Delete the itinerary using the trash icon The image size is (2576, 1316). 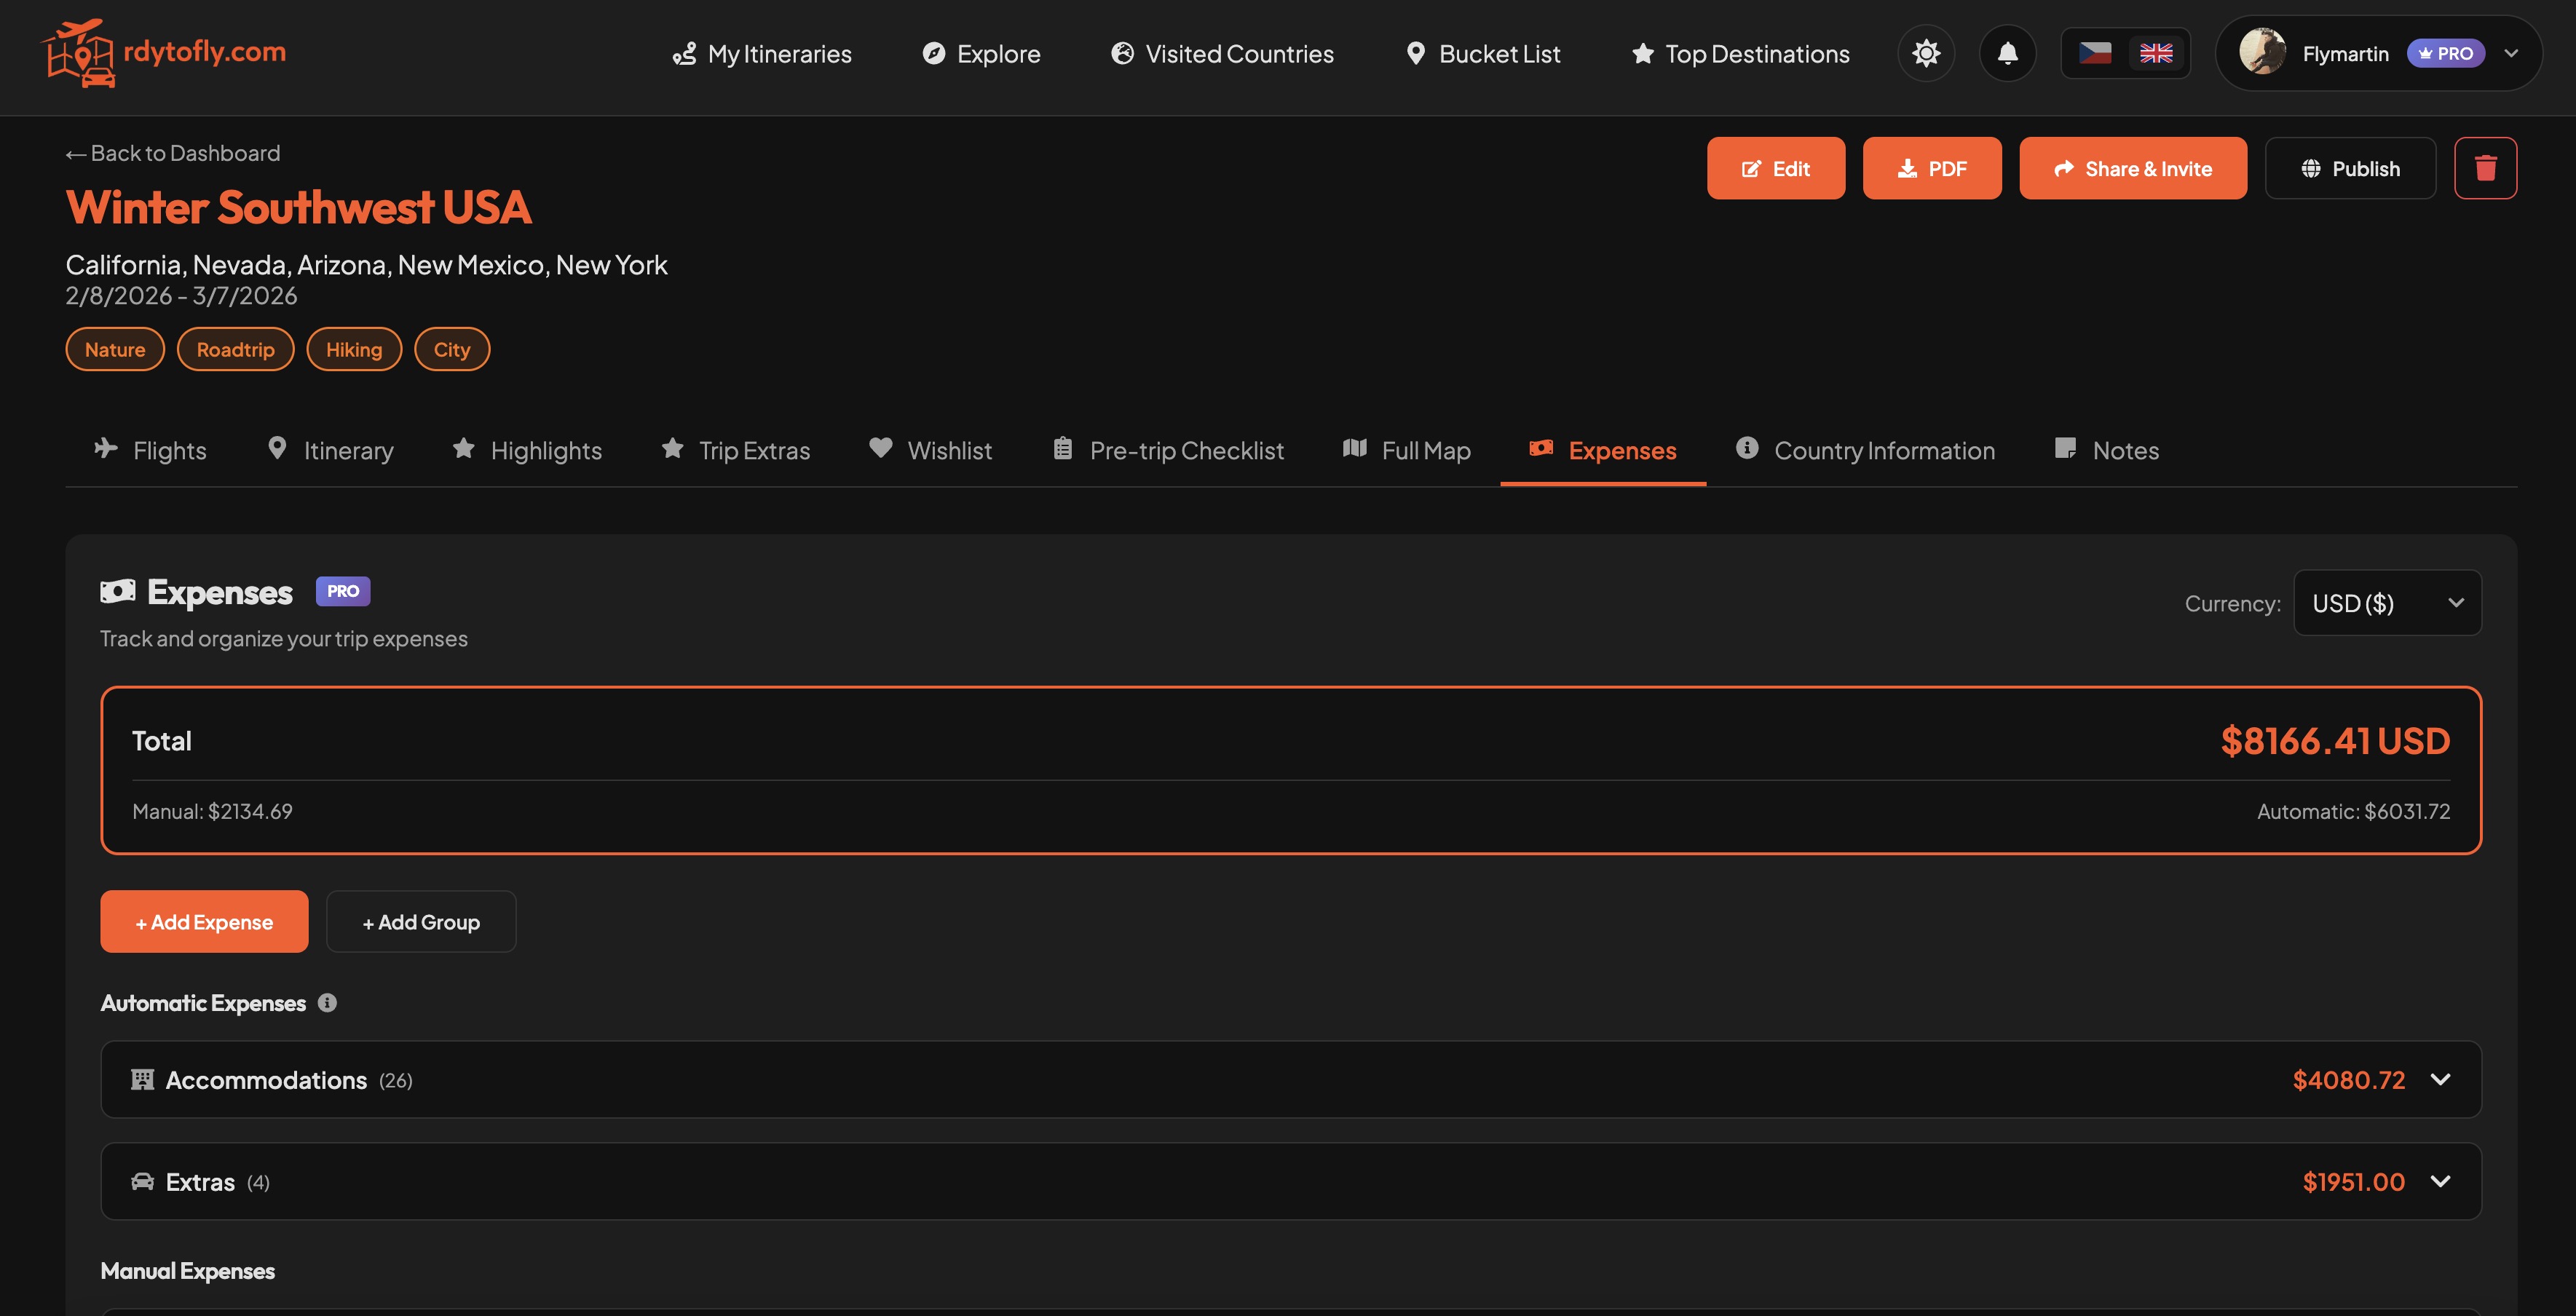tap(2486, 168)
